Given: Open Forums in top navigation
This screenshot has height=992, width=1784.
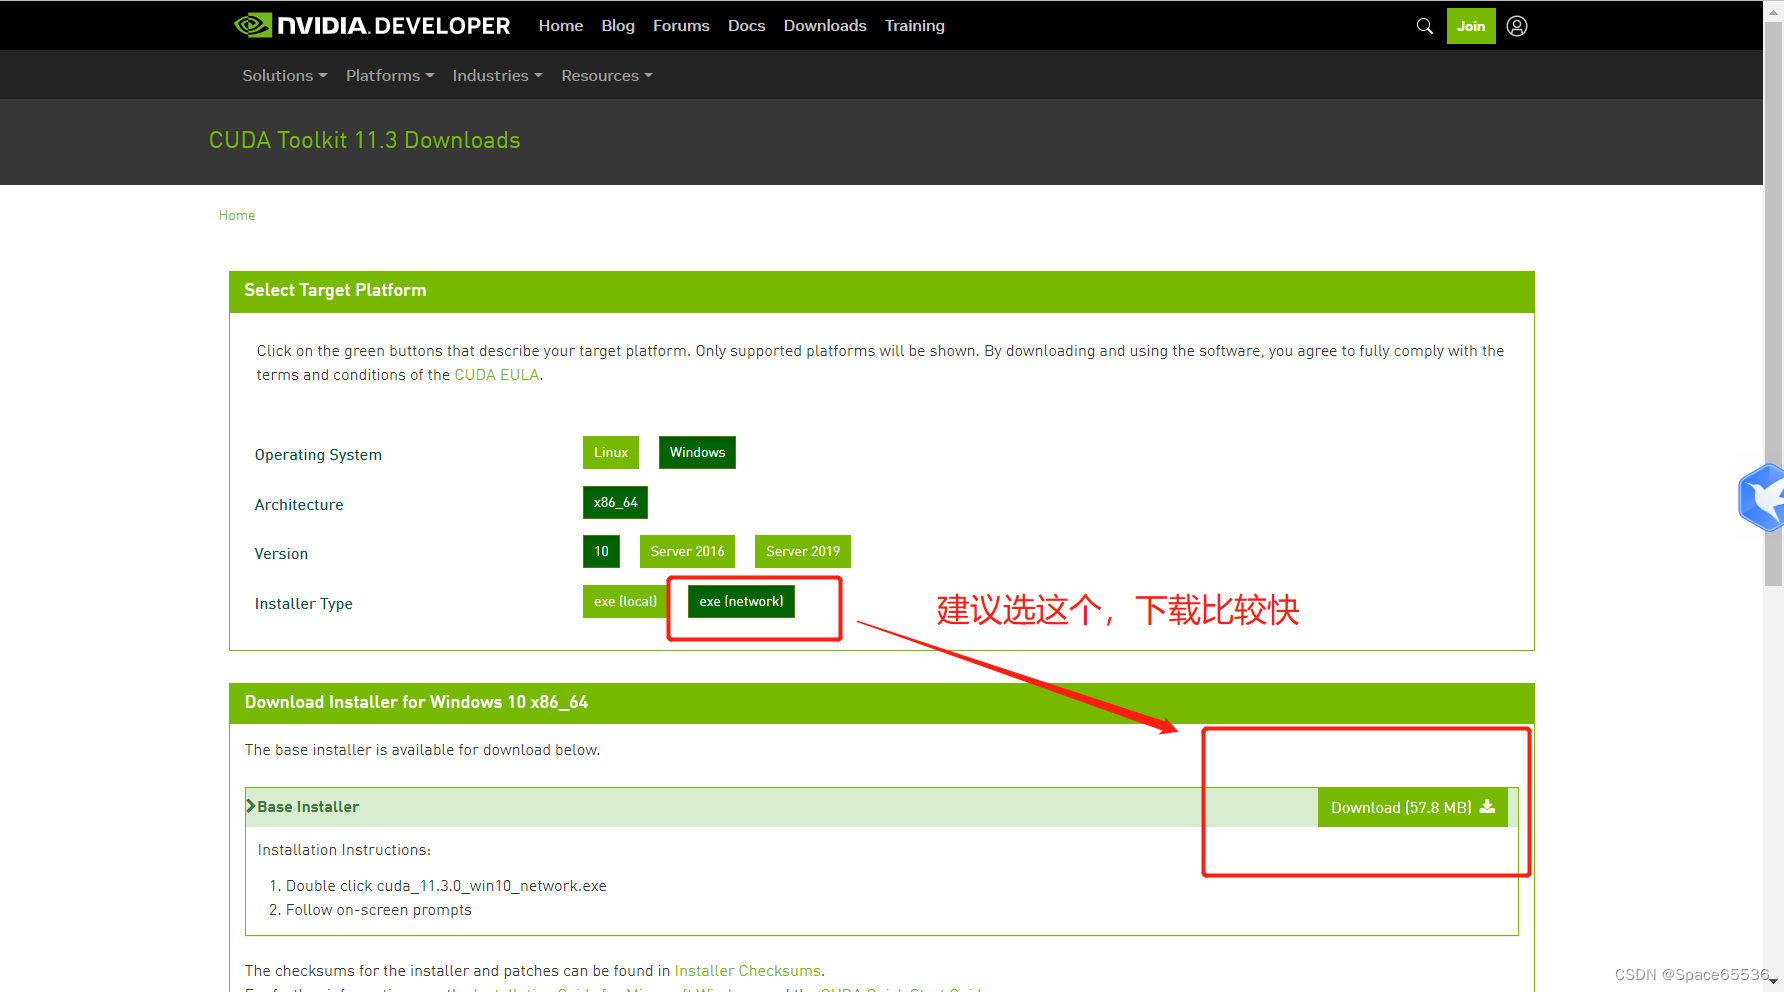Looking at the screenshot, I should coord(681,26).
